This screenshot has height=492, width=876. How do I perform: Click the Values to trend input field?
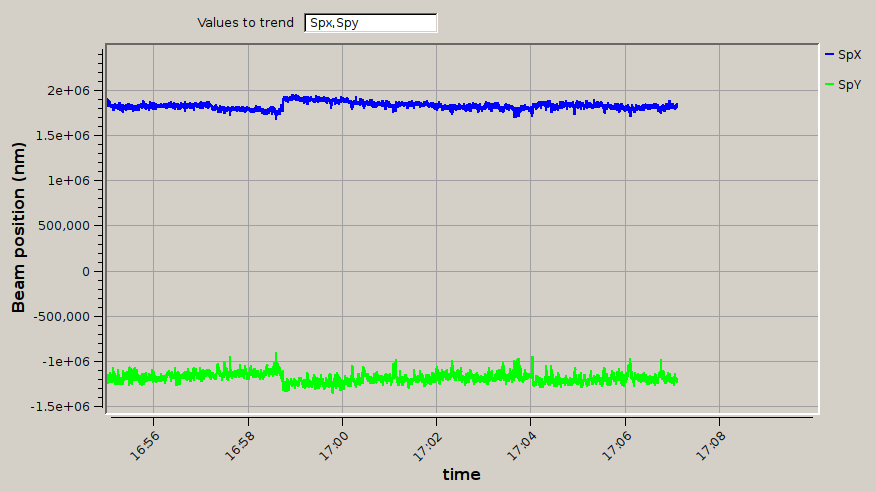370,22
